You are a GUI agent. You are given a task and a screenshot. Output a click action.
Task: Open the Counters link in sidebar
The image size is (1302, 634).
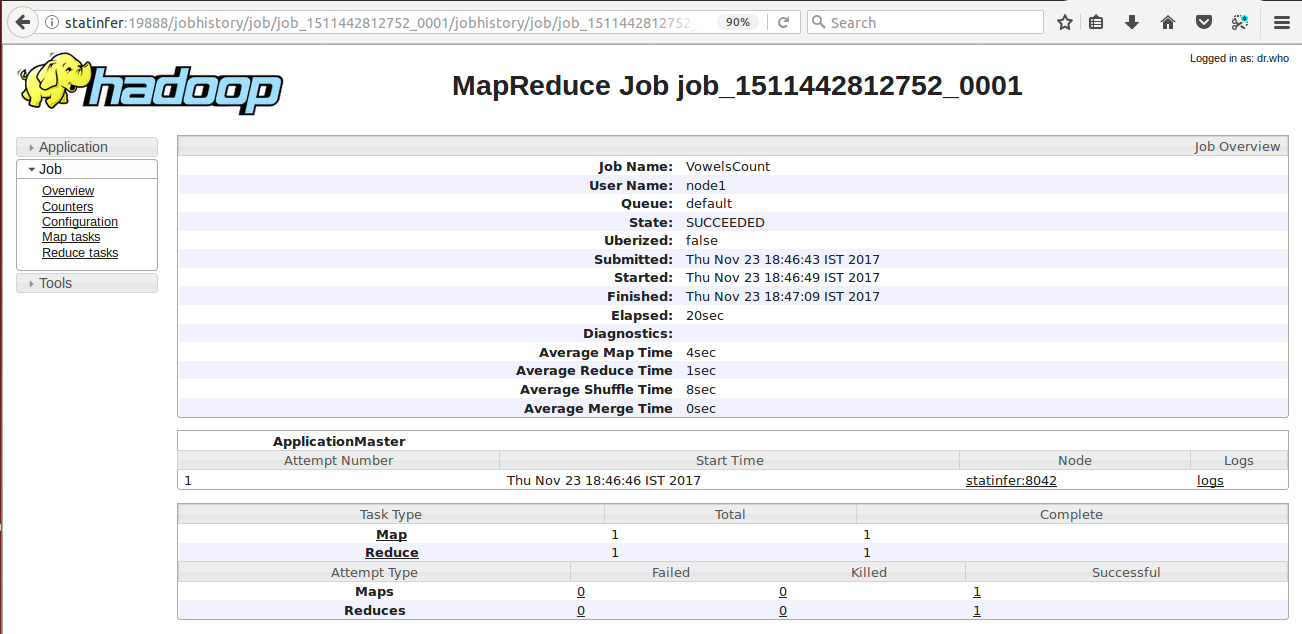(67, 207)
